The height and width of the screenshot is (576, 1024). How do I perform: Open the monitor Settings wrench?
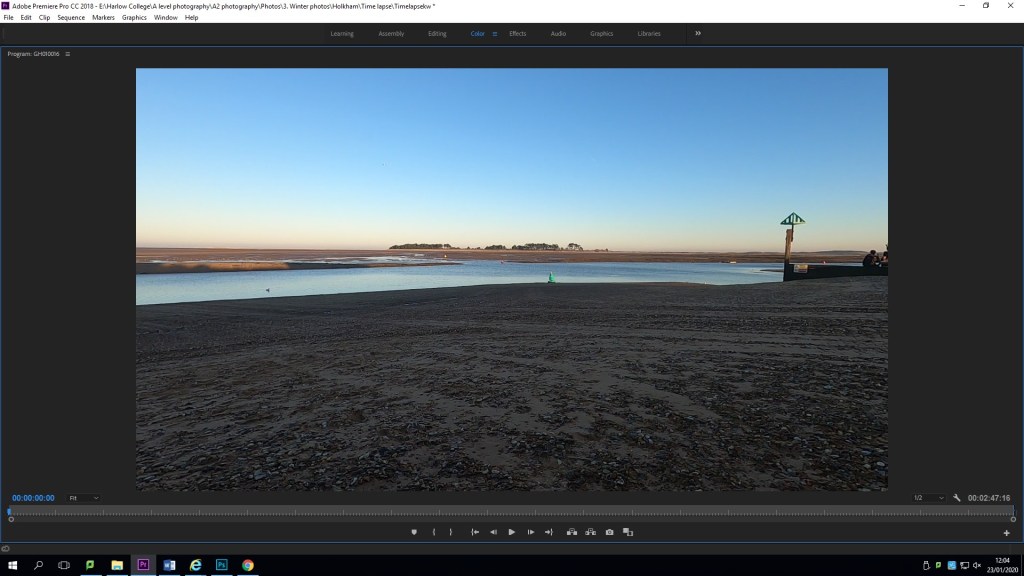pyautogui.click(x=957, y=498)
